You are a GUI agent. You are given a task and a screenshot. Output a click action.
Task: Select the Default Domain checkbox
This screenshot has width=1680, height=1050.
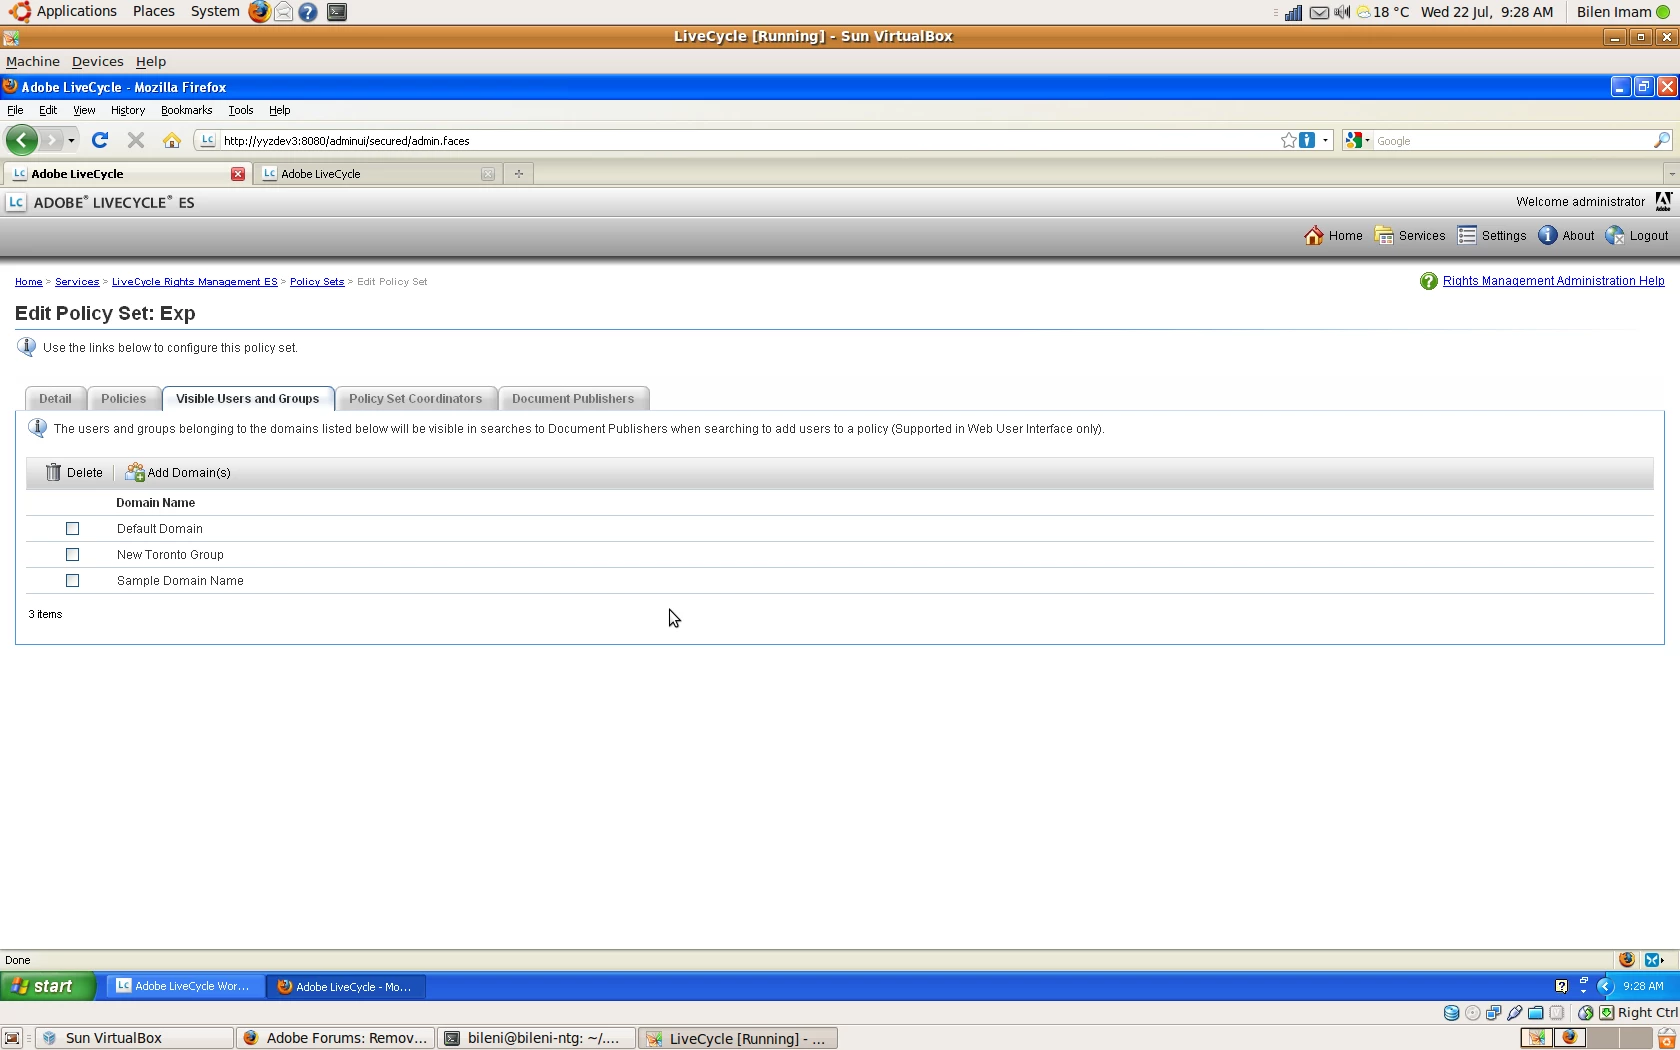[72, 528]
